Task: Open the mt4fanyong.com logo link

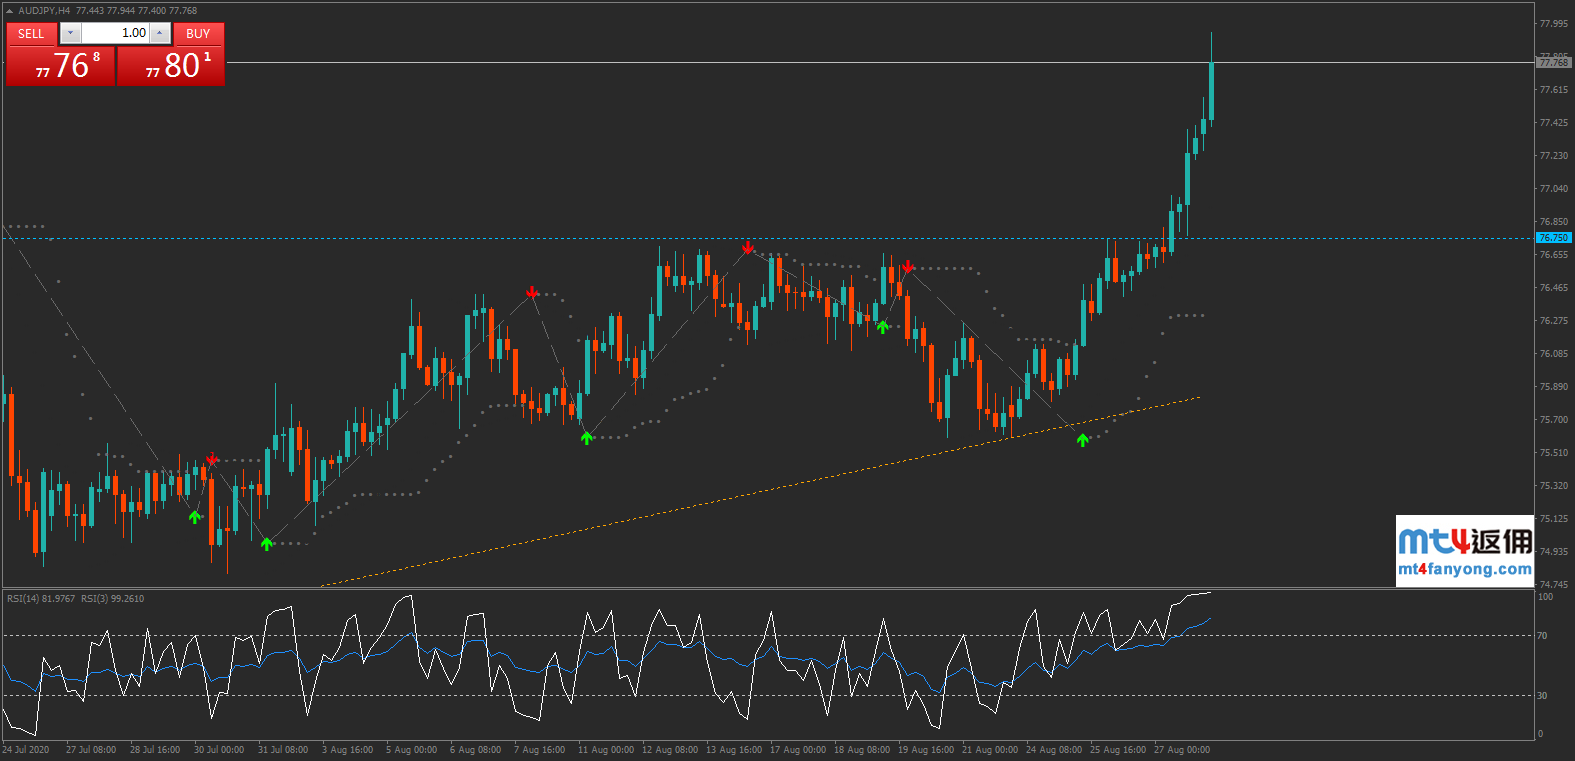Action: point(1464,551)
